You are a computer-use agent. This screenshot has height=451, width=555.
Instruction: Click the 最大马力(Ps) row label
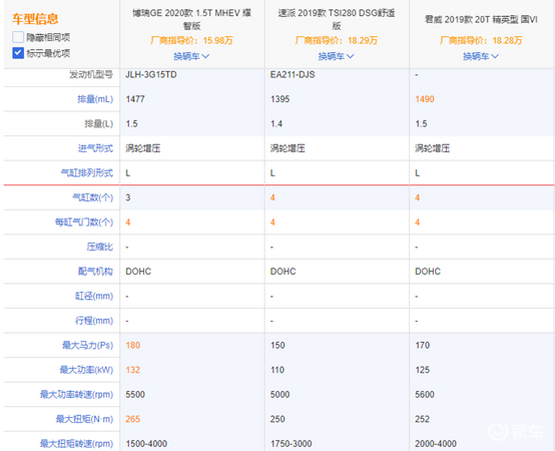88,345
